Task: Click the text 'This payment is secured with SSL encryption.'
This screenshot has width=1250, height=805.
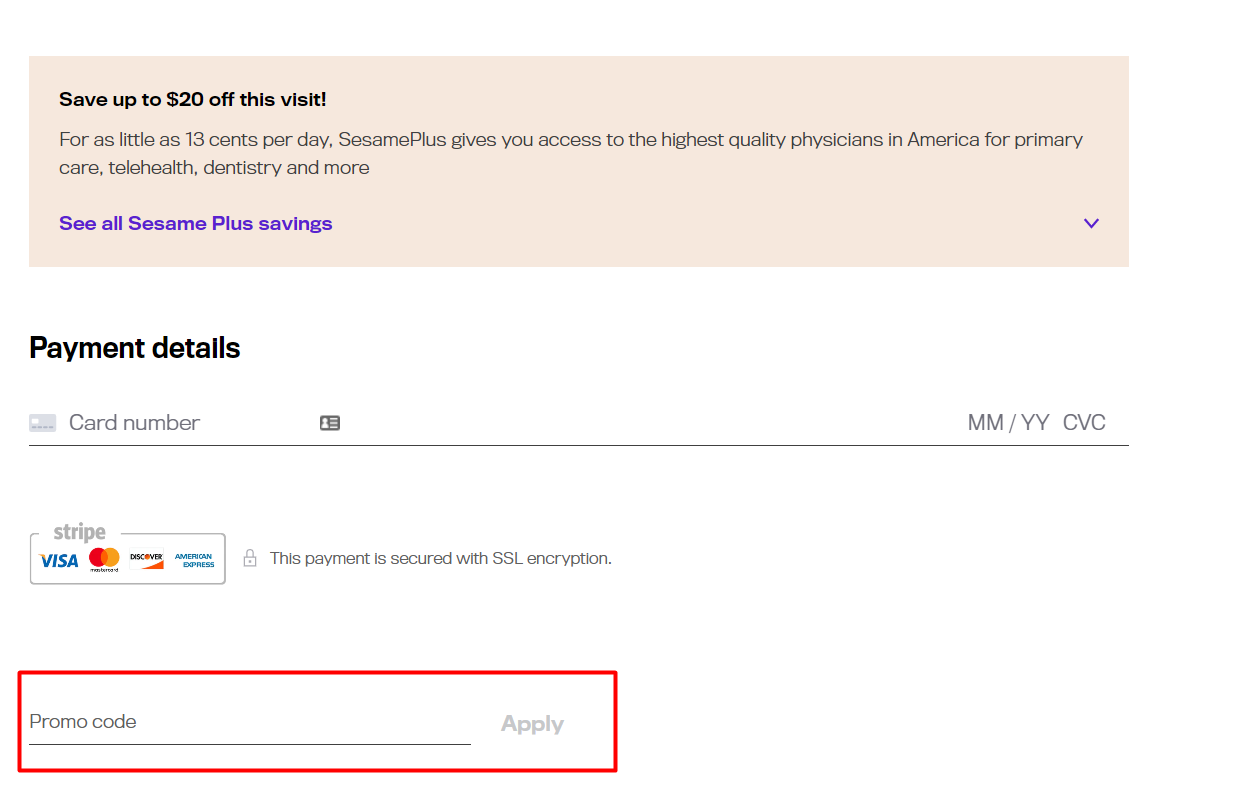Action: pos(441,558)
